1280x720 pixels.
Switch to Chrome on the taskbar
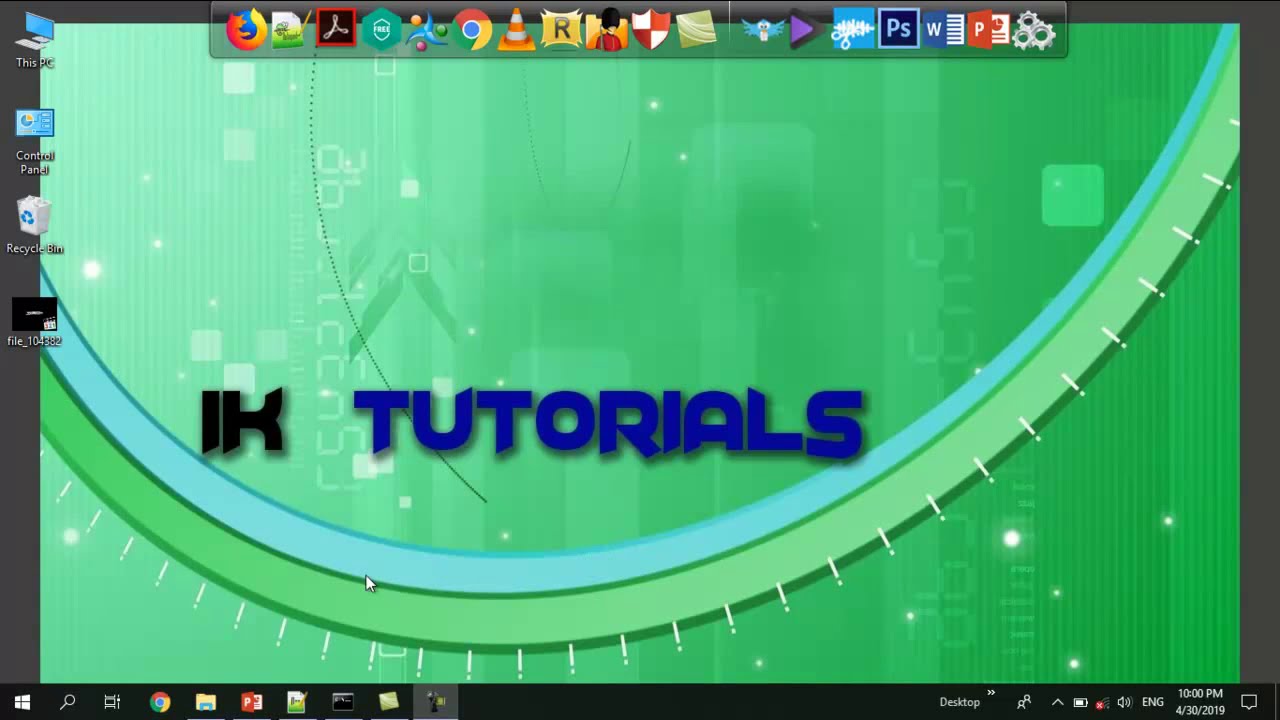(160, 702)
